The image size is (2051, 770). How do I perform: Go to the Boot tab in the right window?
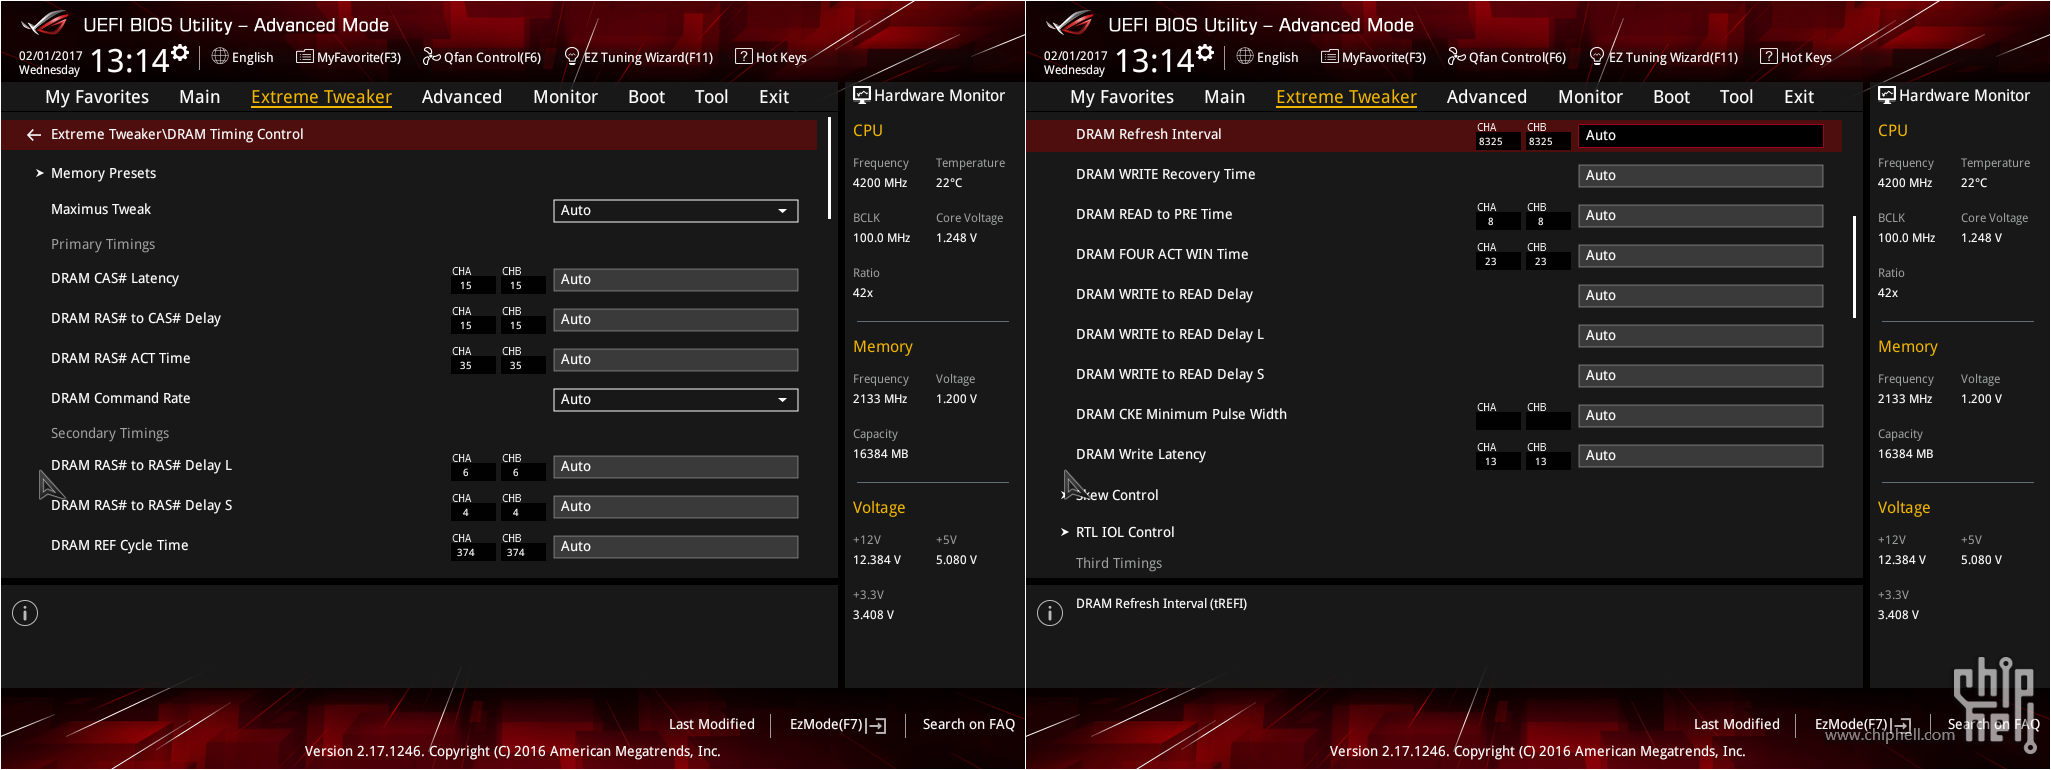pos(1671,97)
